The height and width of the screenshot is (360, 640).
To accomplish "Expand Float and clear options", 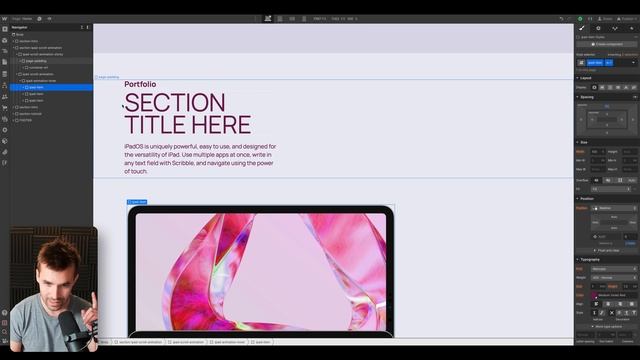I will click(x=607, y=250).
